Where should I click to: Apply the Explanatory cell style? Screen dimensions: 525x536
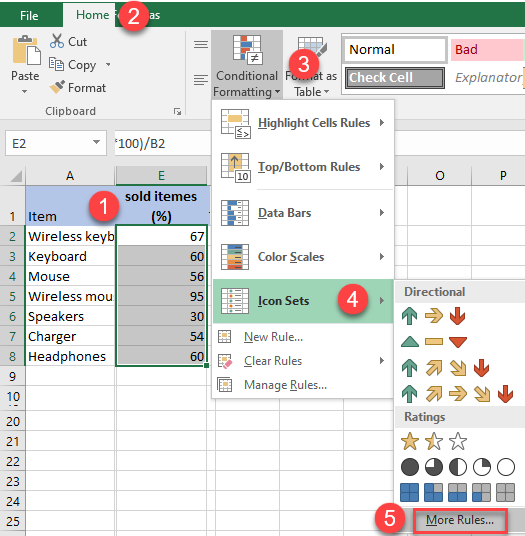coord(488,78)
